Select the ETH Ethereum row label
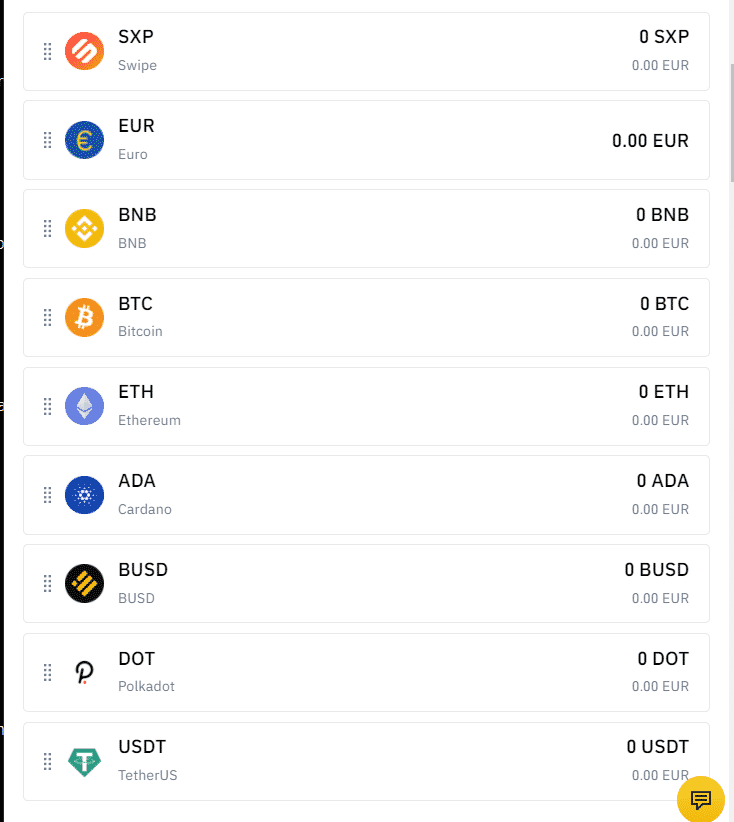The width and height of the screenshot is (734, 822). [136, 392]
